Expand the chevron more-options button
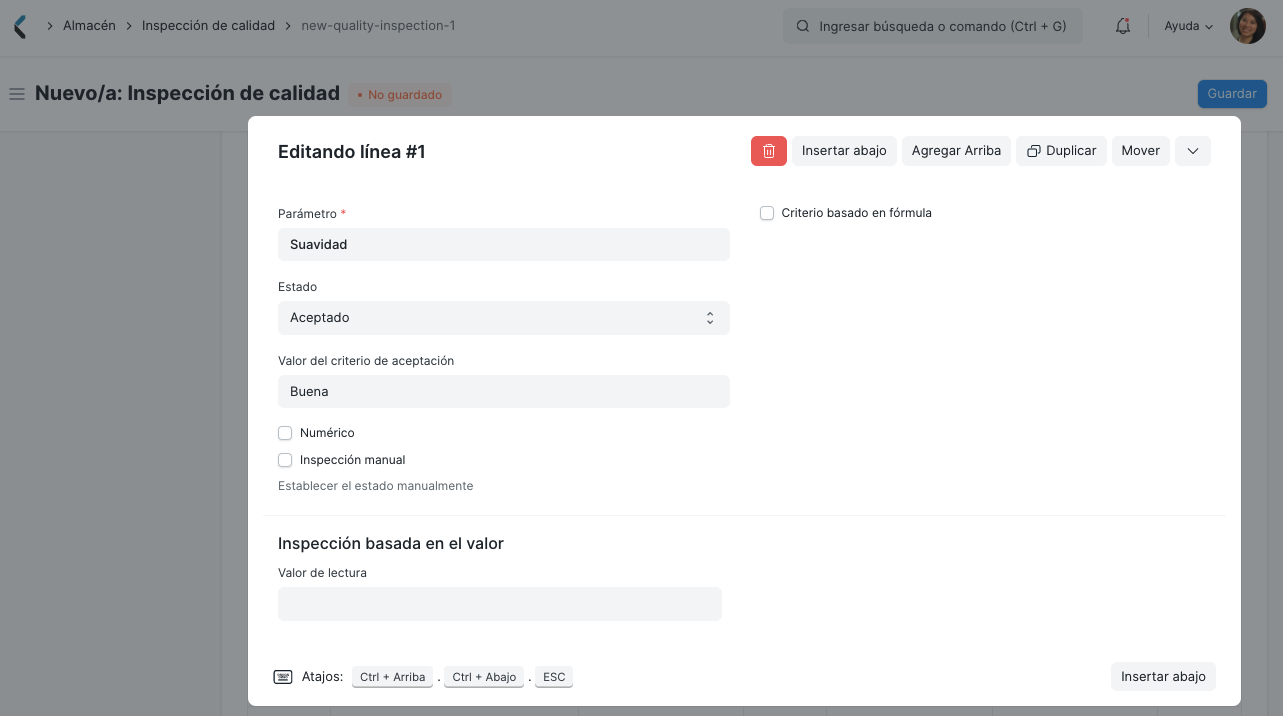1283x716 pixels. point(1193,151)
